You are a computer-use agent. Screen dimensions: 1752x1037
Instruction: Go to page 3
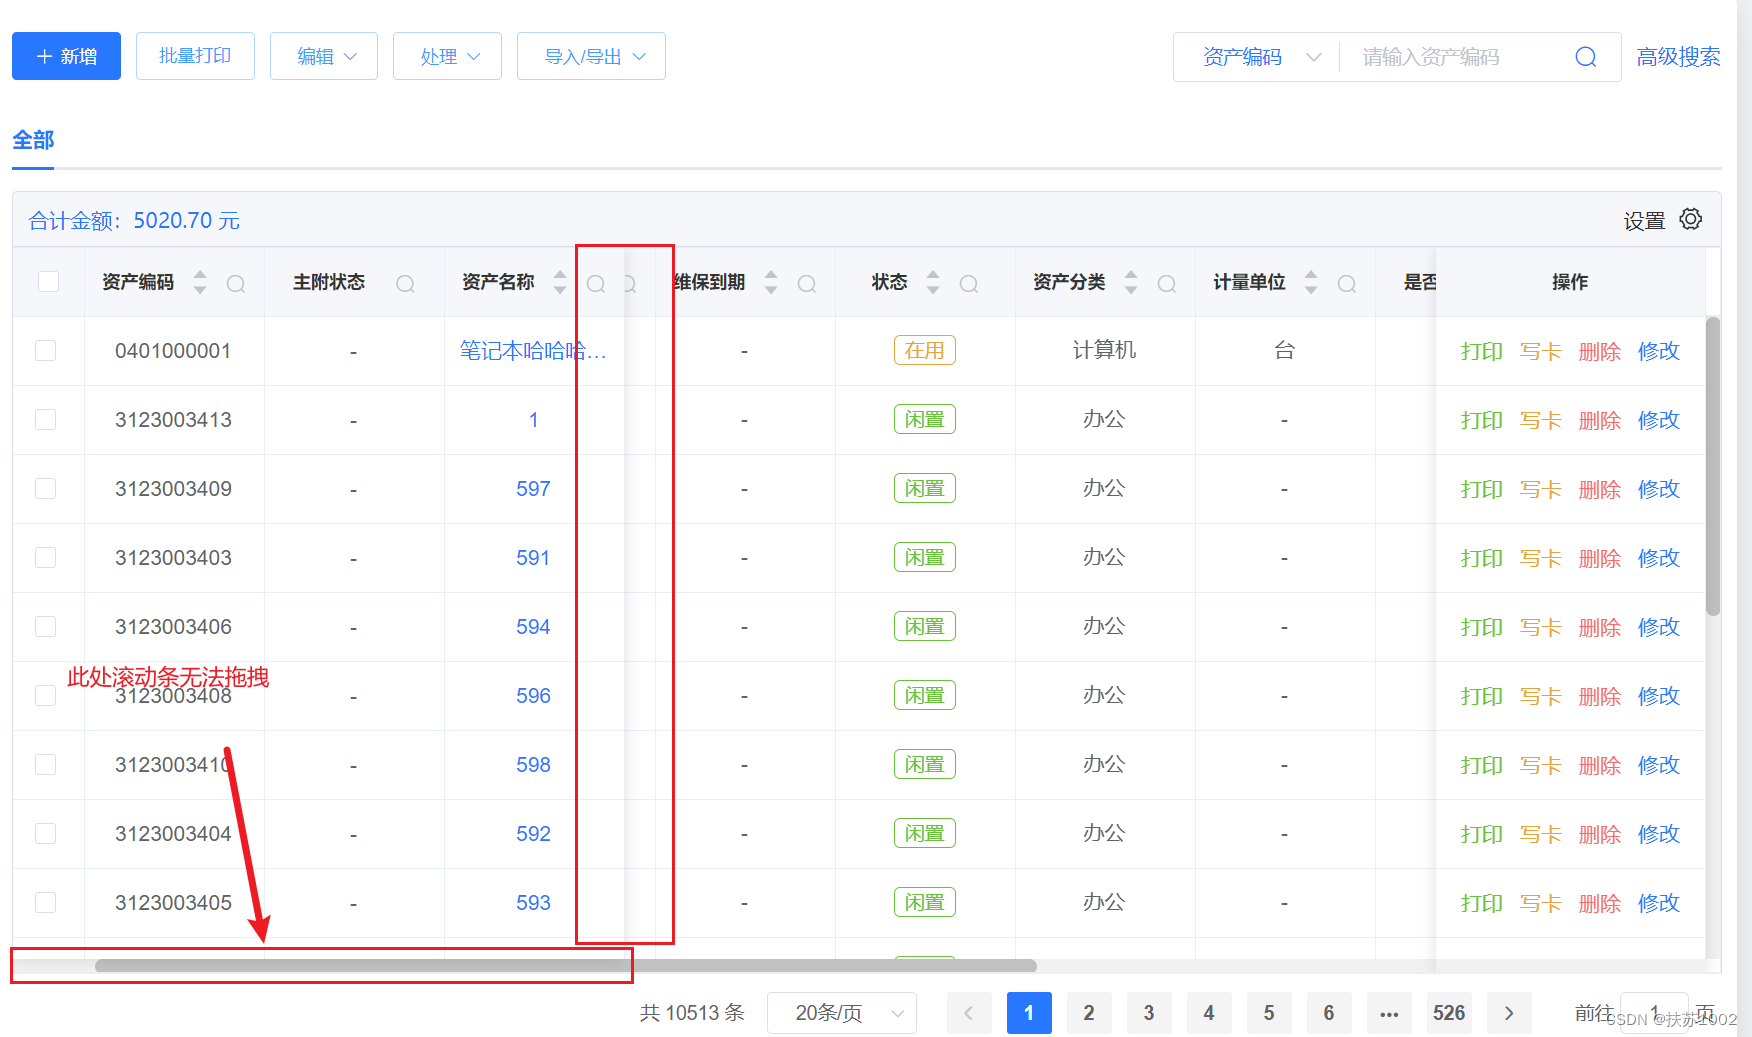click(1149, 1013)
